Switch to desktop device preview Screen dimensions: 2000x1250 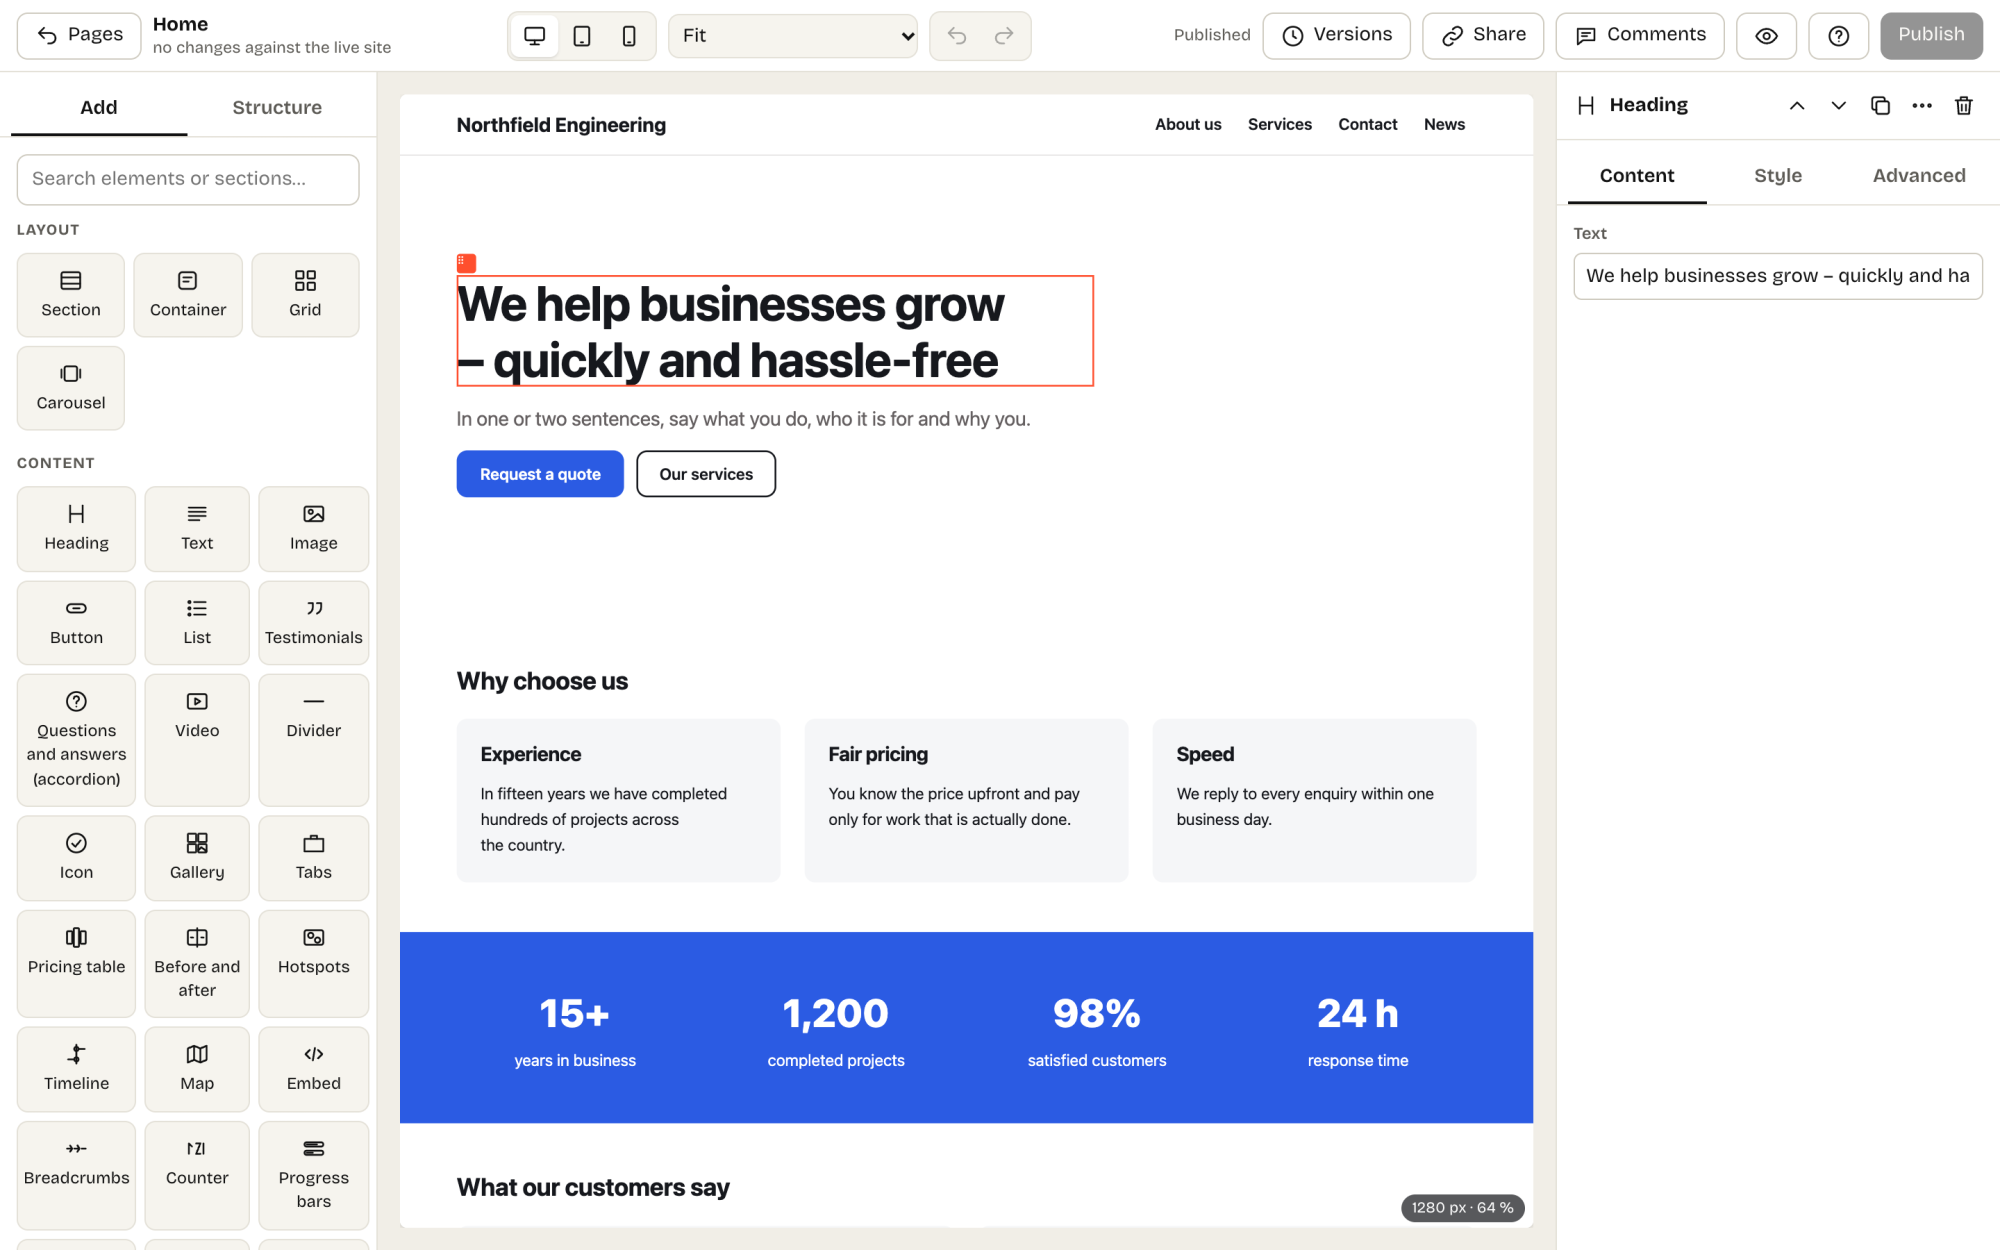(x=534, y=36)
